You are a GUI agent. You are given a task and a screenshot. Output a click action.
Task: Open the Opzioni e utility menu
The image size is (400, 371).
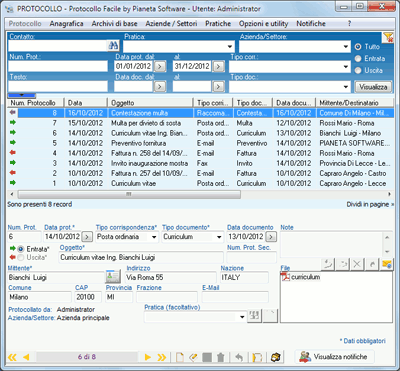point(263,24)
